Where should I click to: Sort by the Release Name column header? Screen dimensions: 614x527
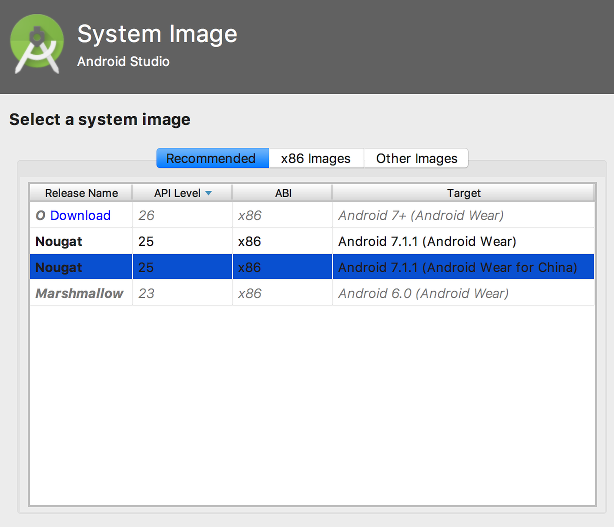(x=81, y=193)
